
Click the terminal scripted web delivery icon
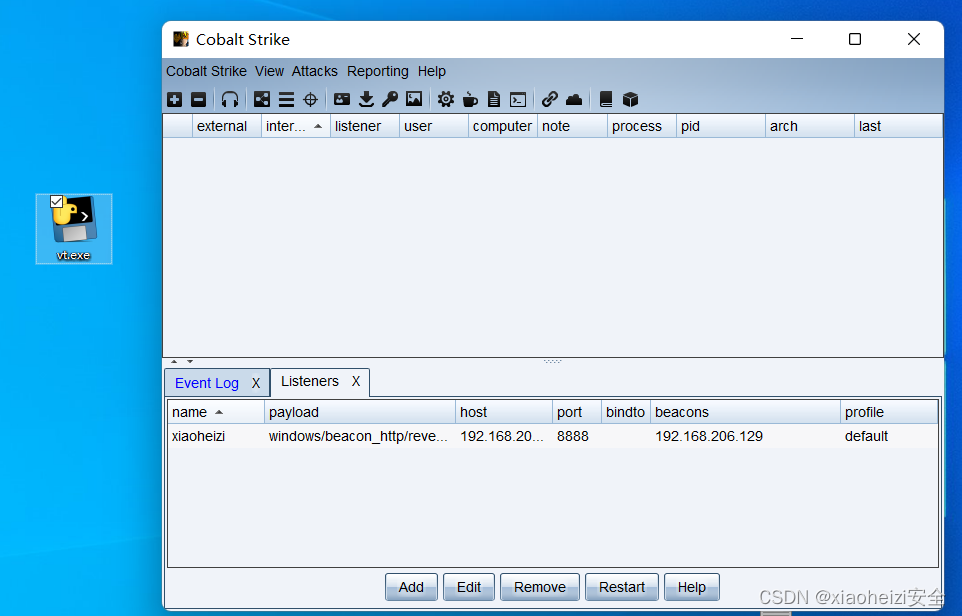[518, 99]
